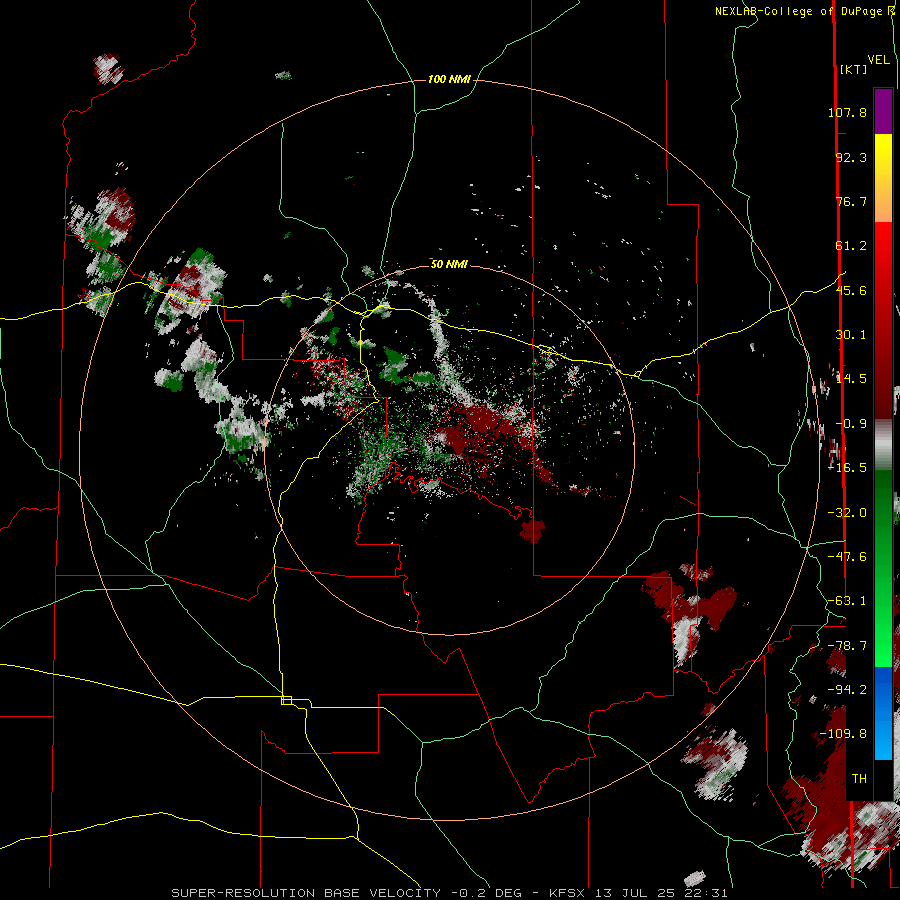This screenshot has width=900, height=900.
Task: Click the -32.0 velocity scale value
Action: tap(847, 513)
